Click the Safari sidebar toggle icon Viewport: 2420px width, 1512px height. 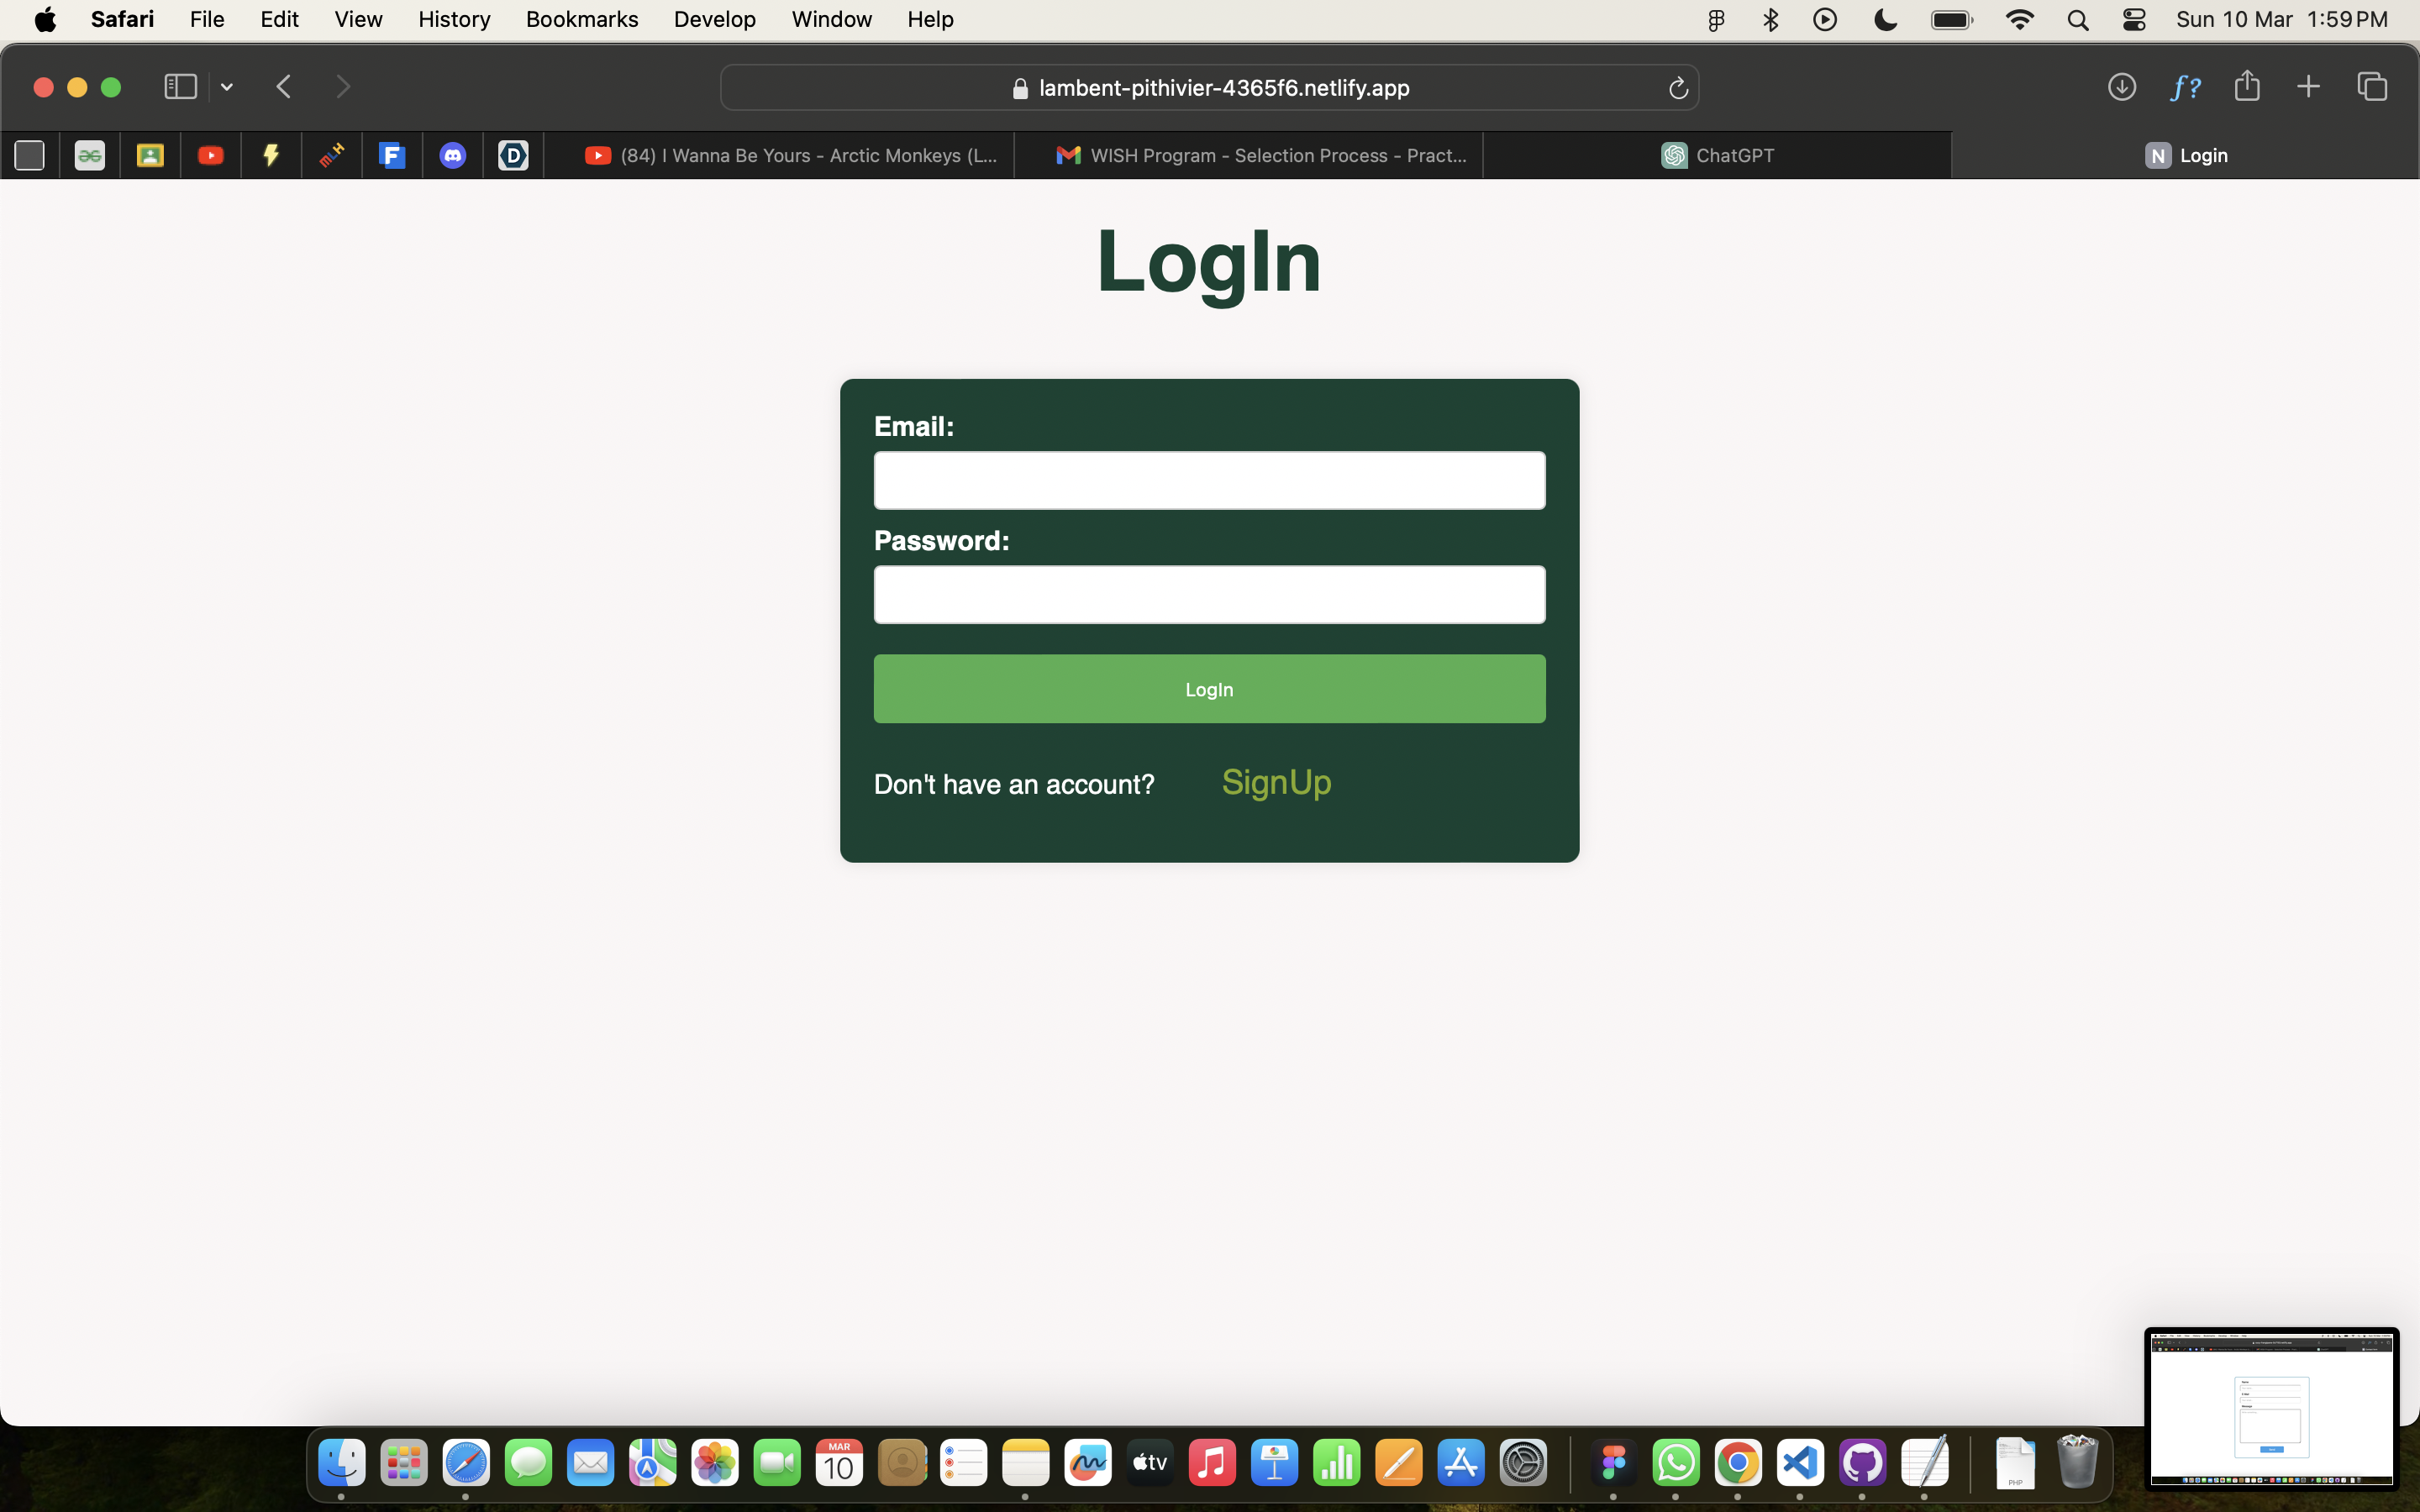(x=180, y=87)
